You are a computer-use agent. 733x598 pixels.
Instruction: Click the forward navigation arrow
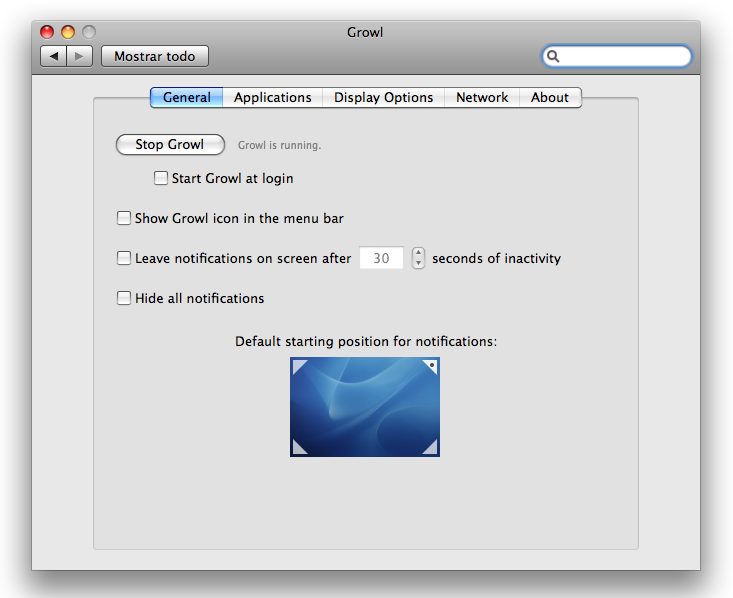click(79, 57)
